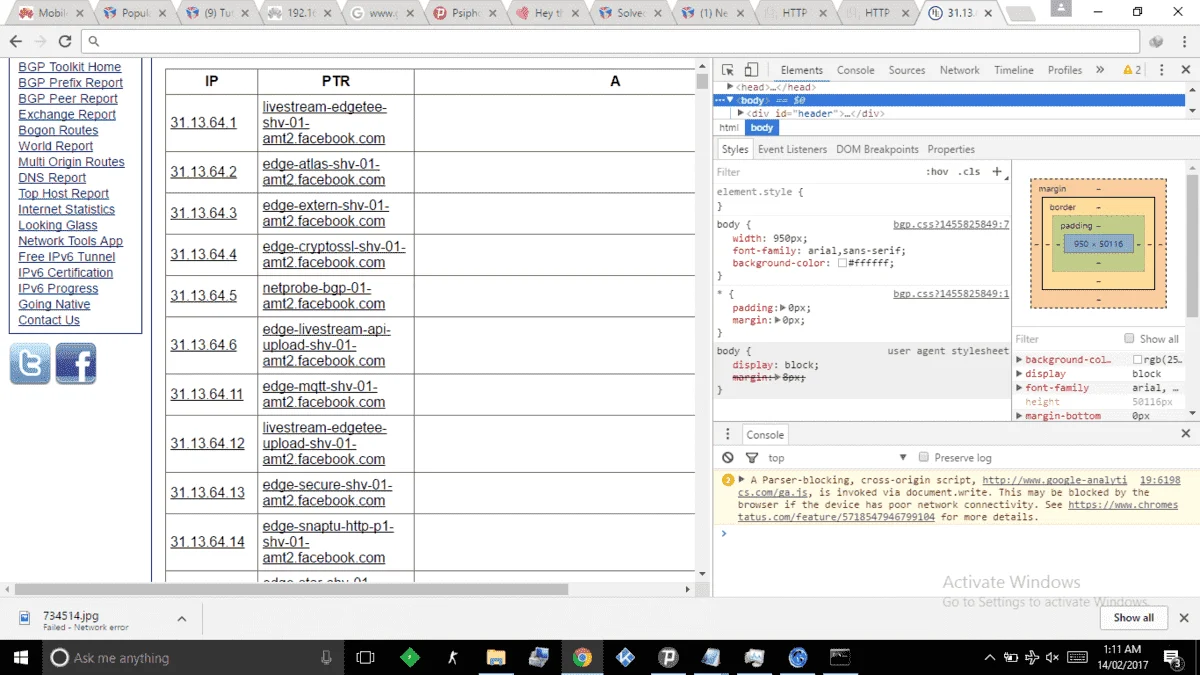The width and height of the screenshot is (1200, 675).
Task: Open the console execution context dropdown
Action: 838,458
